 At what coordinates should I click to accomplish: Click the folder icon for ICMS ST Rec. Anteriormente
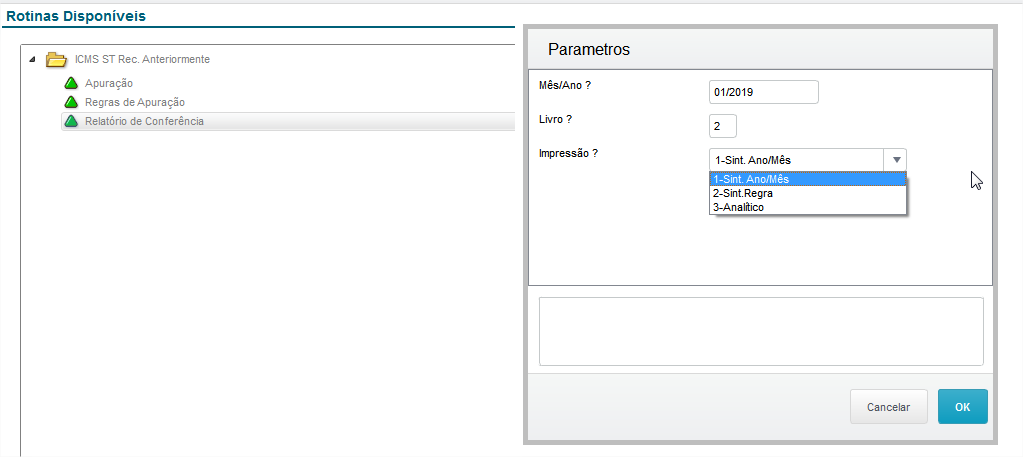coord(56,60)
